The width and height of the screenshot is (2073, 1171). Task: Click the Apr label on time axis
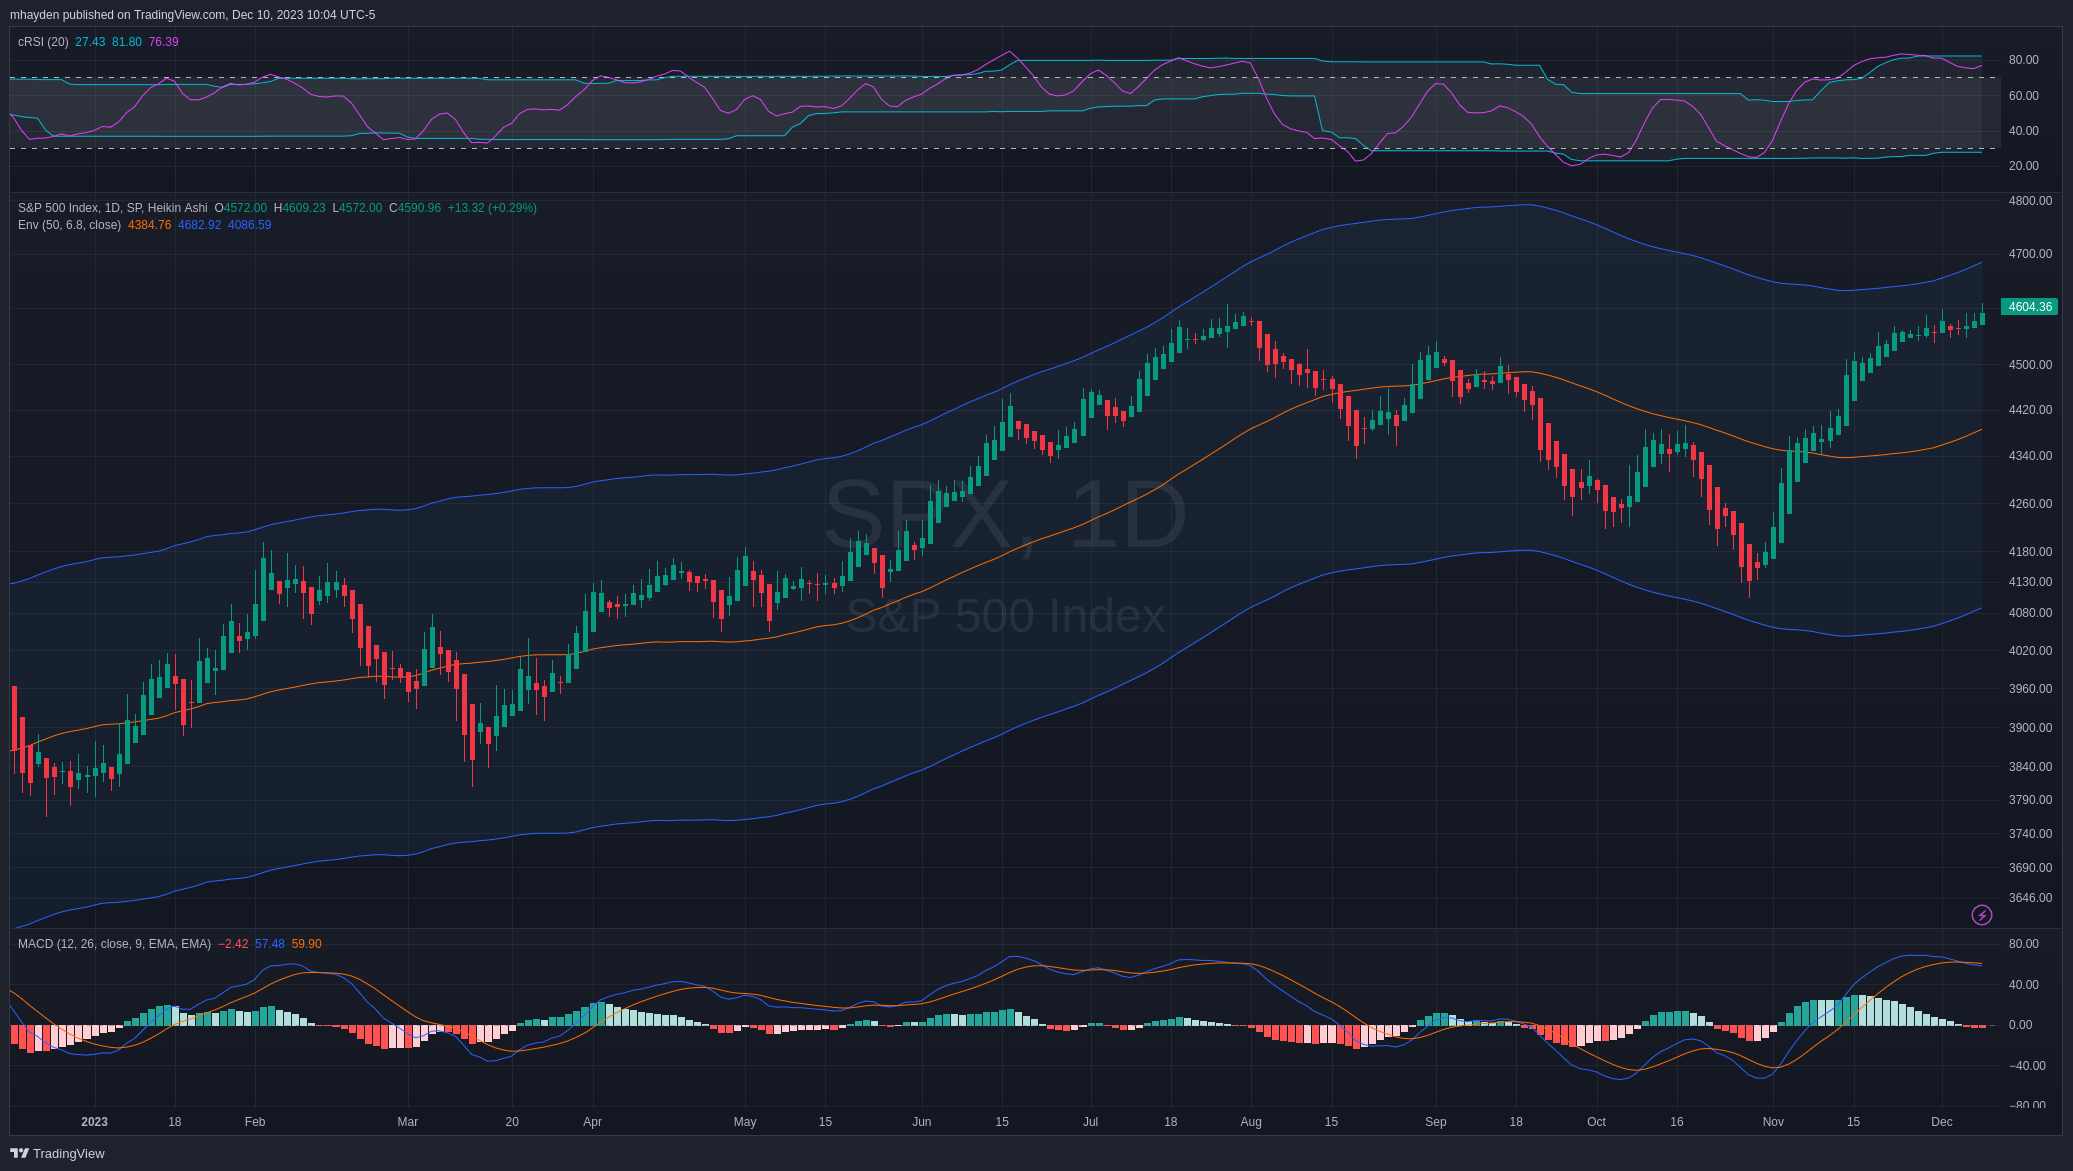coord(593,1122)
